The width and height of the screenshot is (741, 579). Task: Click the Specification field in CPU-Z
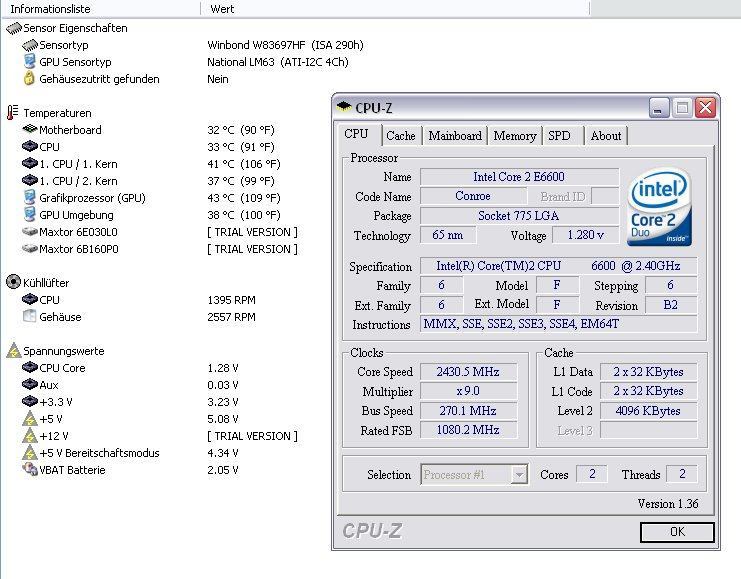[558, 266]
